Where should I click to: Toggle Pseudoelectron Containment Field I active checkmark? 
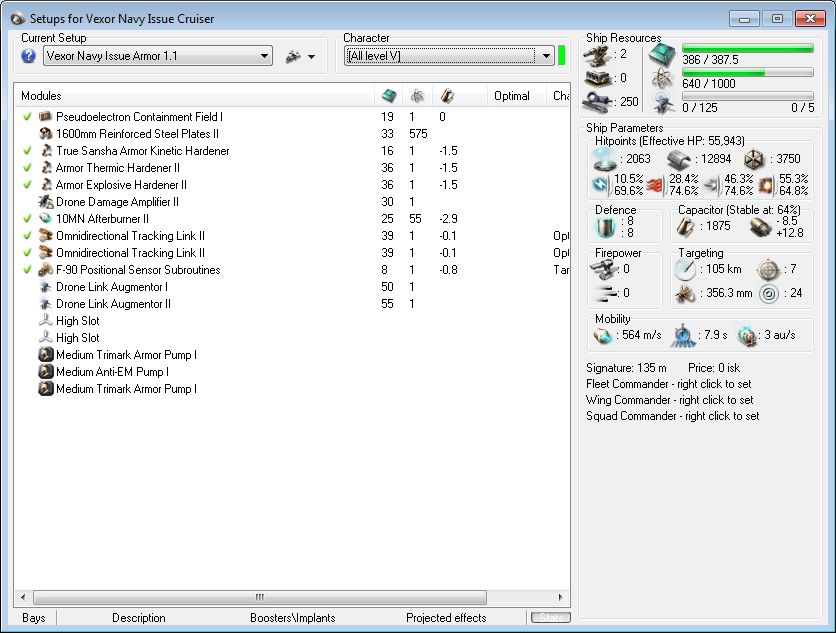point(27,116)
